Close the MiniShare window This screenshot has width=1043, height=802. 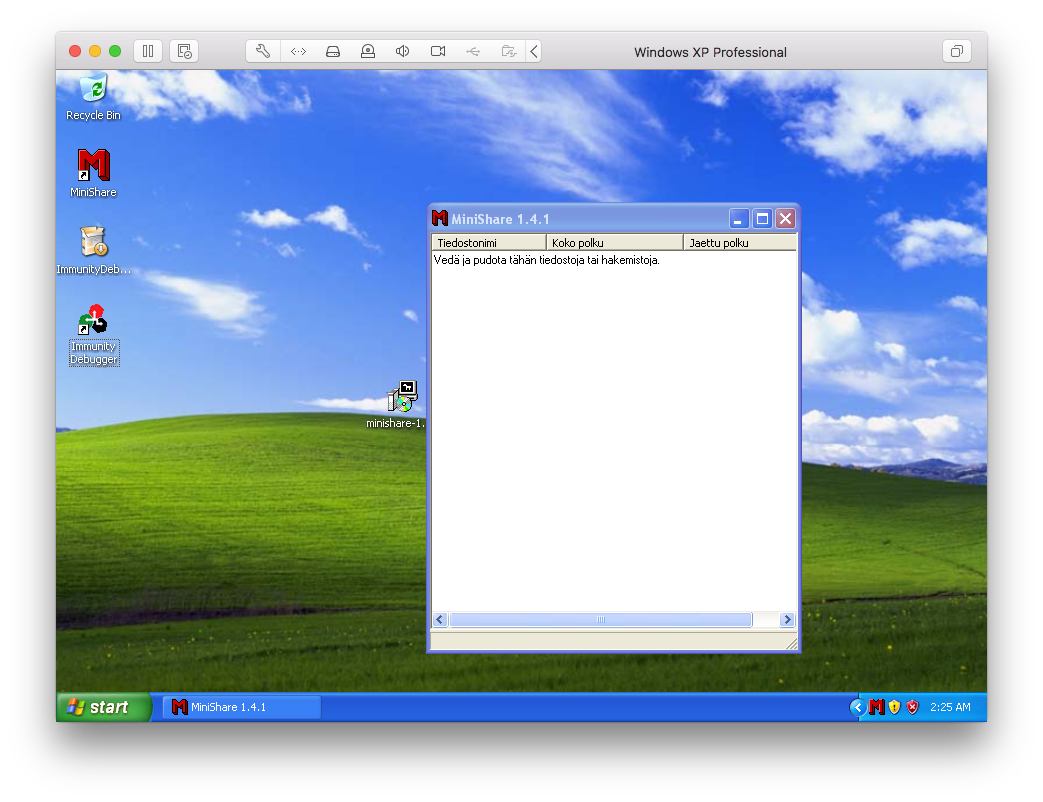pos(786,218)
